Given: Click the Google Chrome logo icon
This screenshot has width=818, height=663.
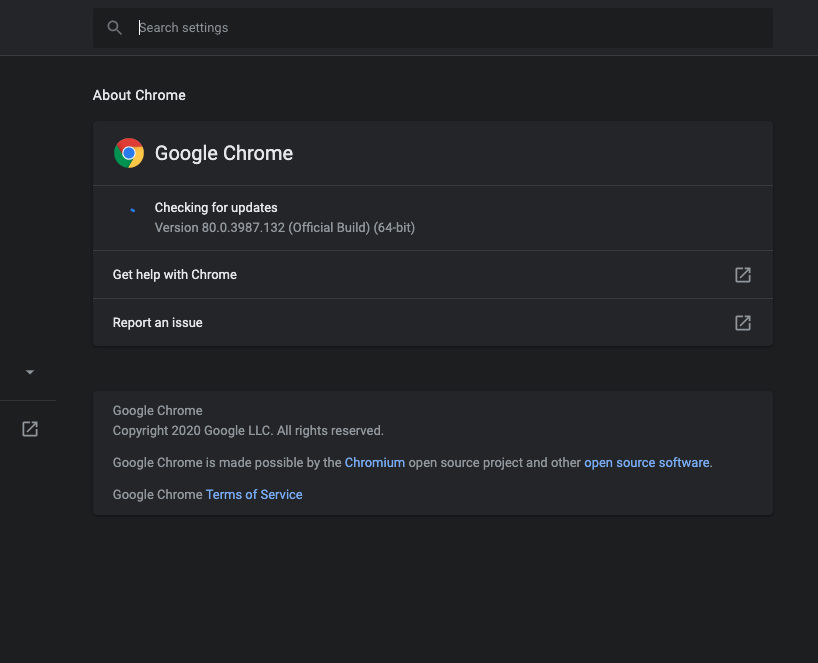Looking at the screenshot, I should pyautogui.click(x=129, y=153).
